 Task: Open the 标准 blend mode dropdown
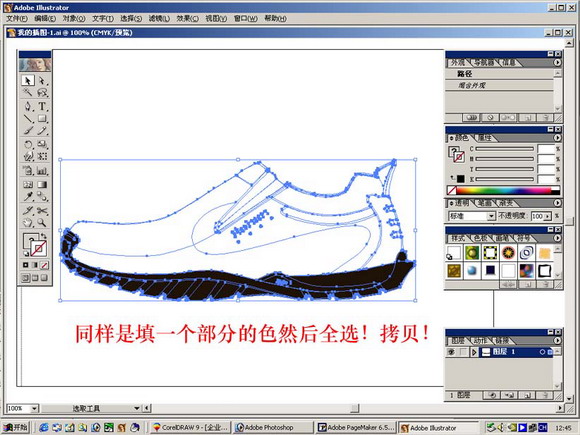pyautogui.click(x=491, y=216)
